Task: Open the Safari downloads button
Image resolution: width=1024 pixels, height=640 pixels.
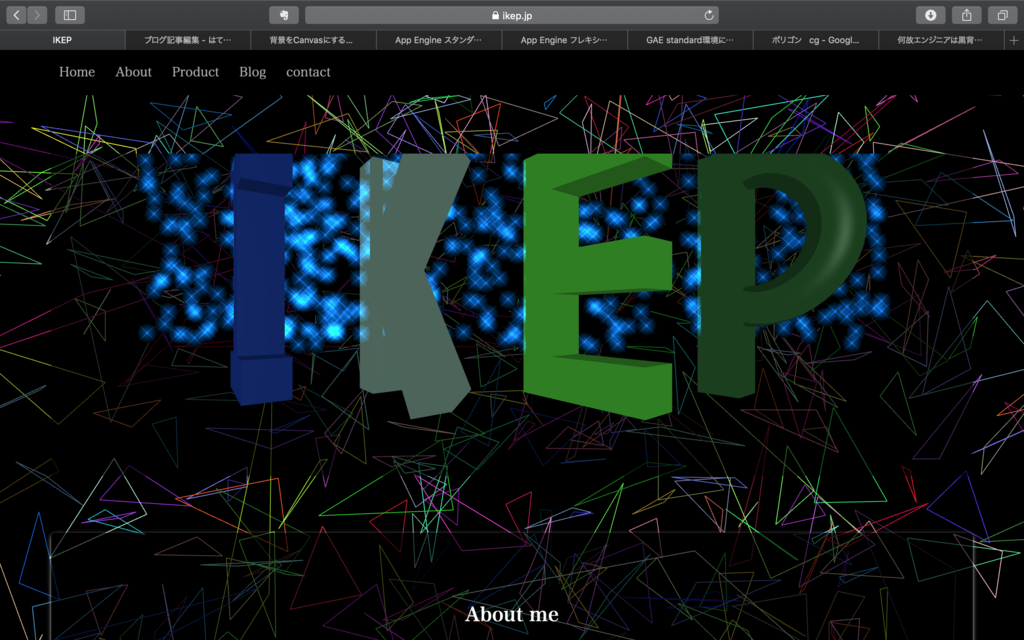Action: click(x=931, y=15)
